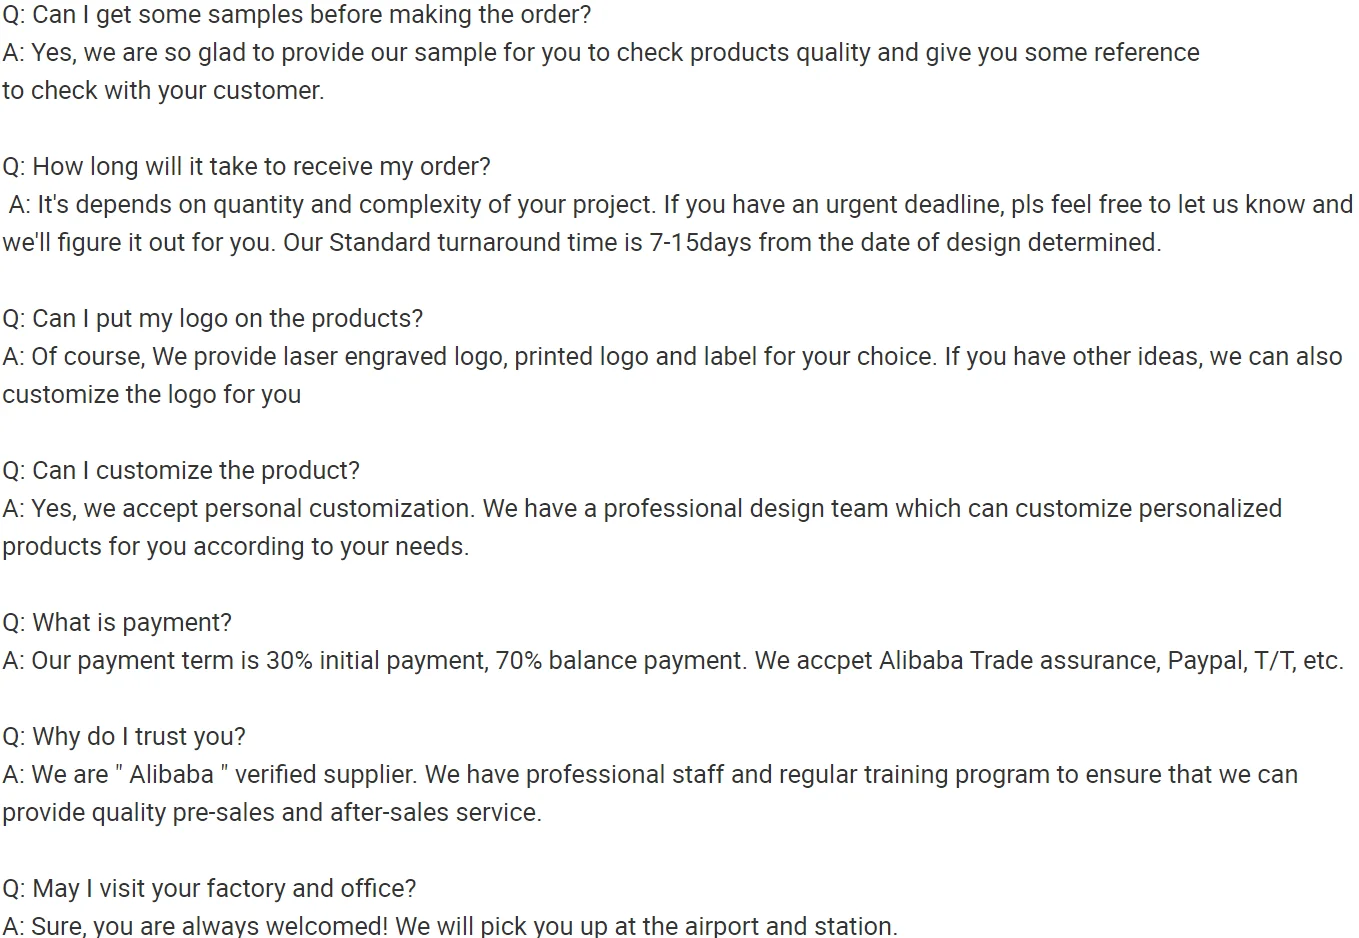Click the line about pre-sales and after-sales service
The height and width of the screenshot is (938, 1359).
[272, 813]
